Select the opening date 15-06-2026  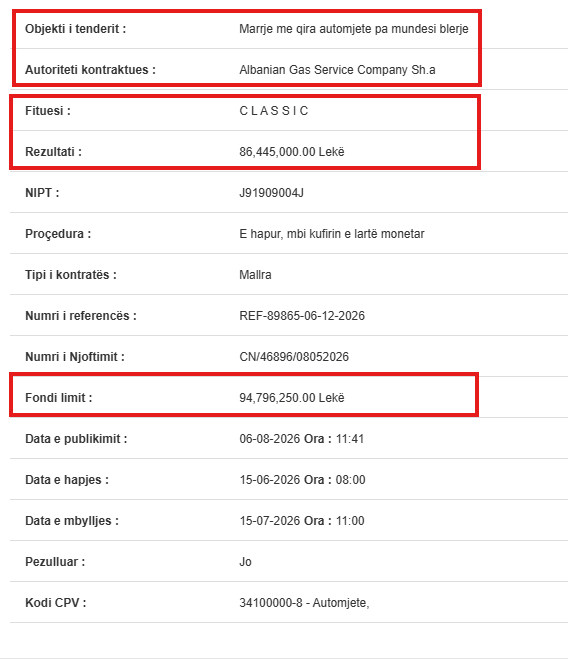(270, 480)
